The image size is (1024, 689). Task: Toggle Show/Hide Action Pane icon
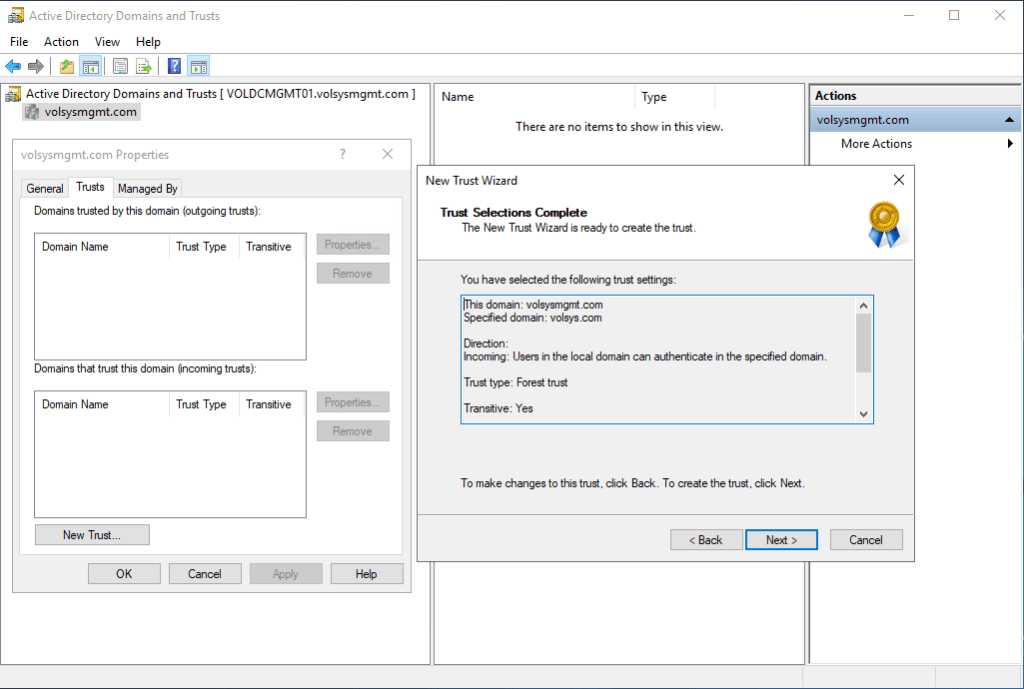click(198, 67)
